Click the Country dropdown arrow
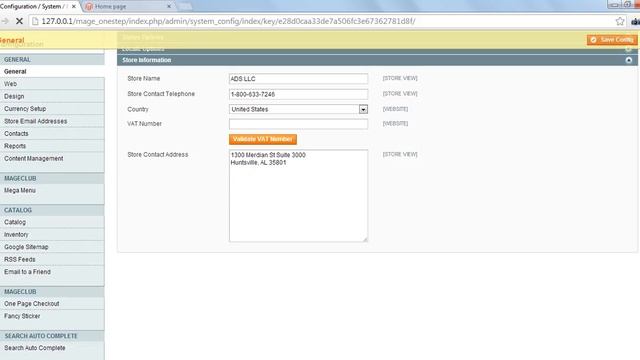Image resolution: width=640 pixels, height=360 pixels. [x=363, y=109]
